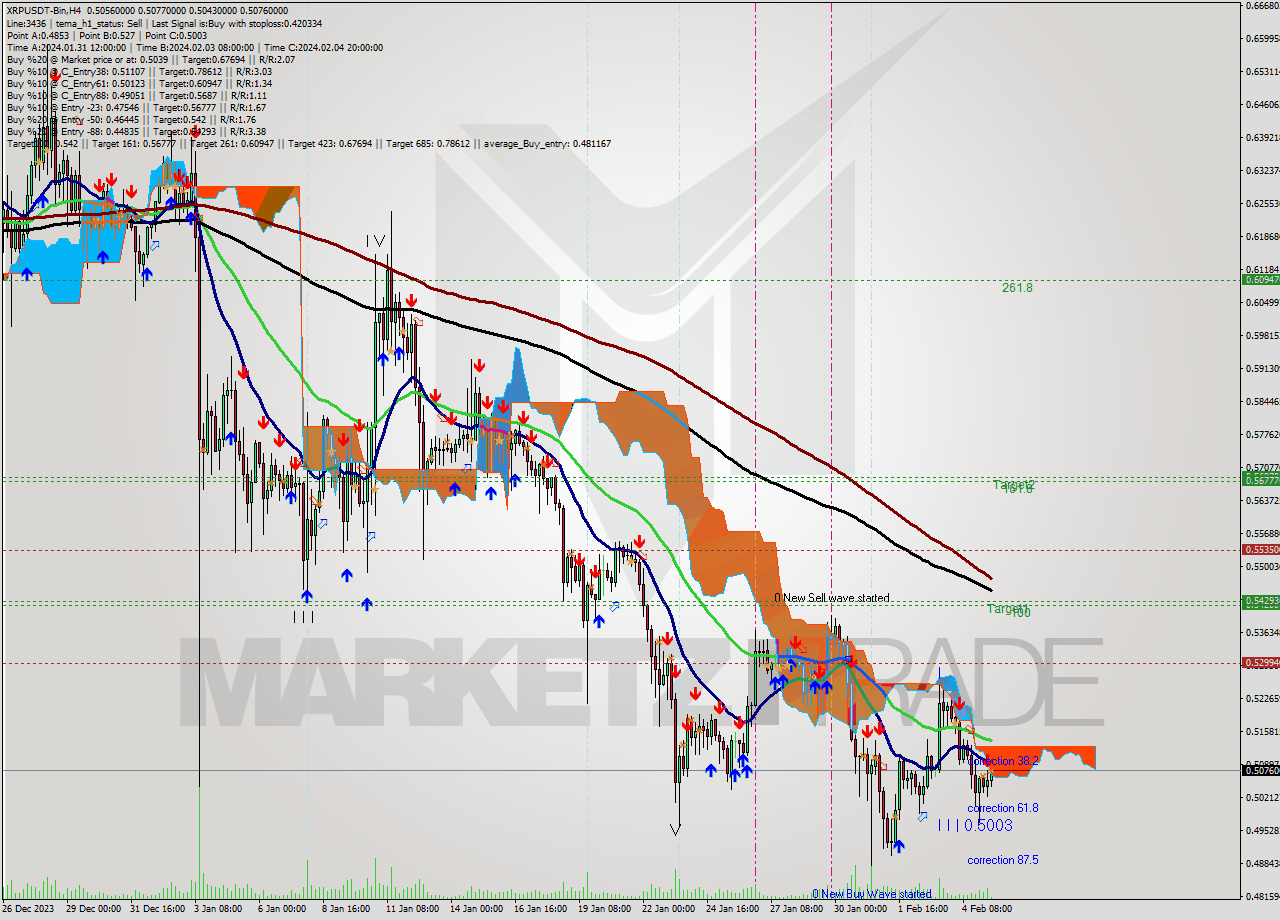Screen dimensions: 1280x920
Task: Click the red 0.52994 price tag
Action: 1260,663
